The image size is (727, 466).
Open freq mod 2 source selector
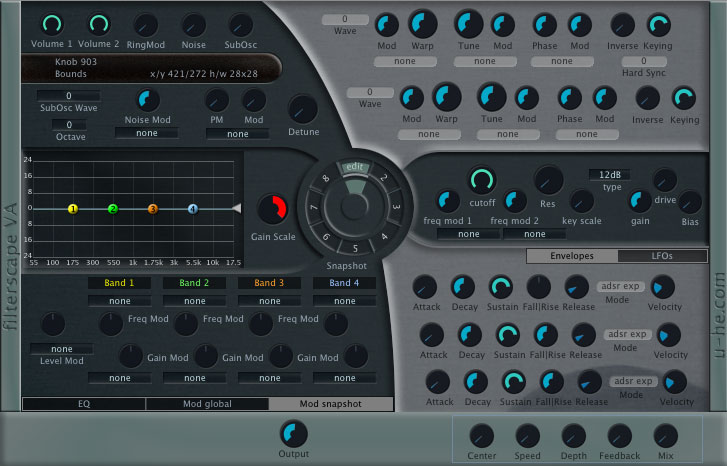535,234
